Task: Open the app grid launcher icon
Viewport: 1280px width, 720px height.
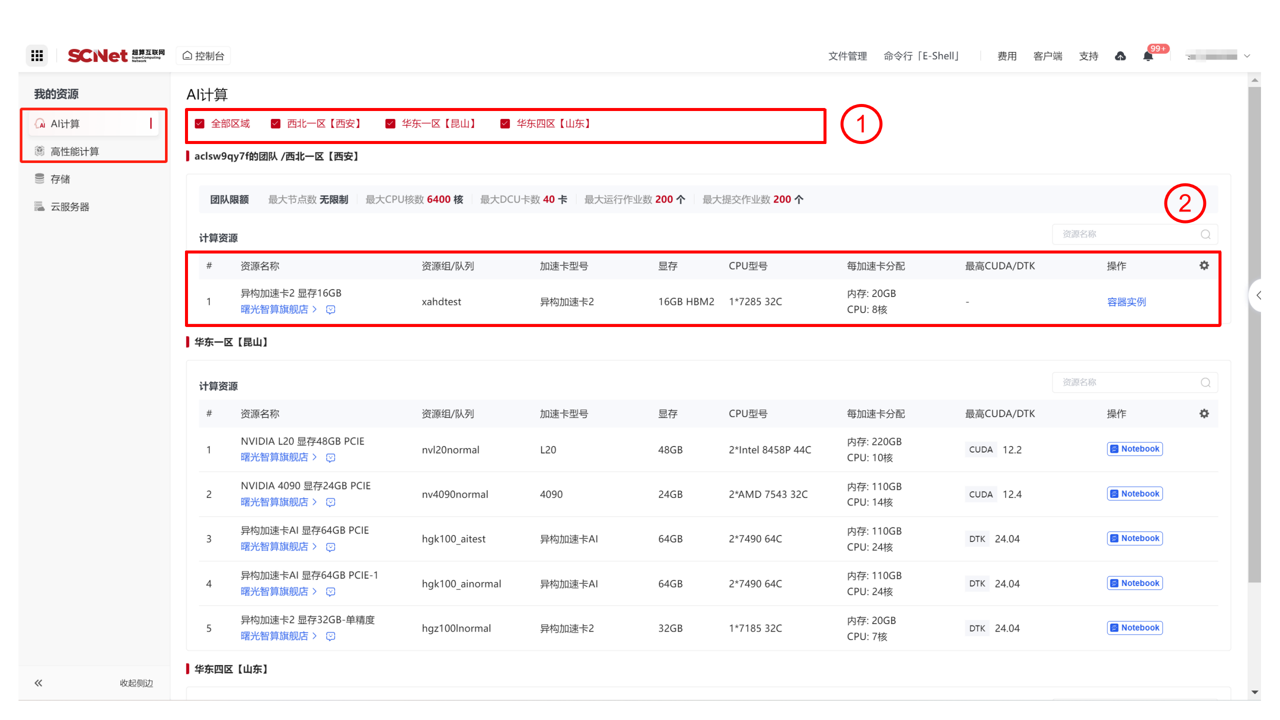Action: [37, 56]
